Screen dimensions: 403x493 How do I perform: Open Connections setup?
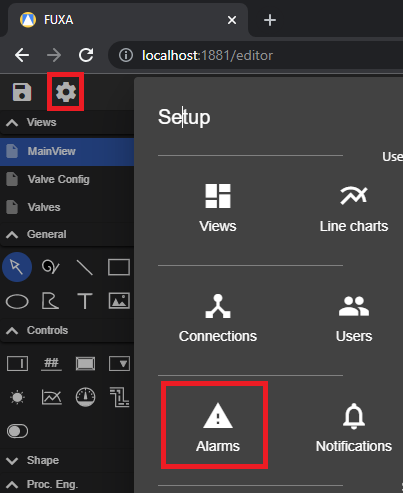pos(218,318)
